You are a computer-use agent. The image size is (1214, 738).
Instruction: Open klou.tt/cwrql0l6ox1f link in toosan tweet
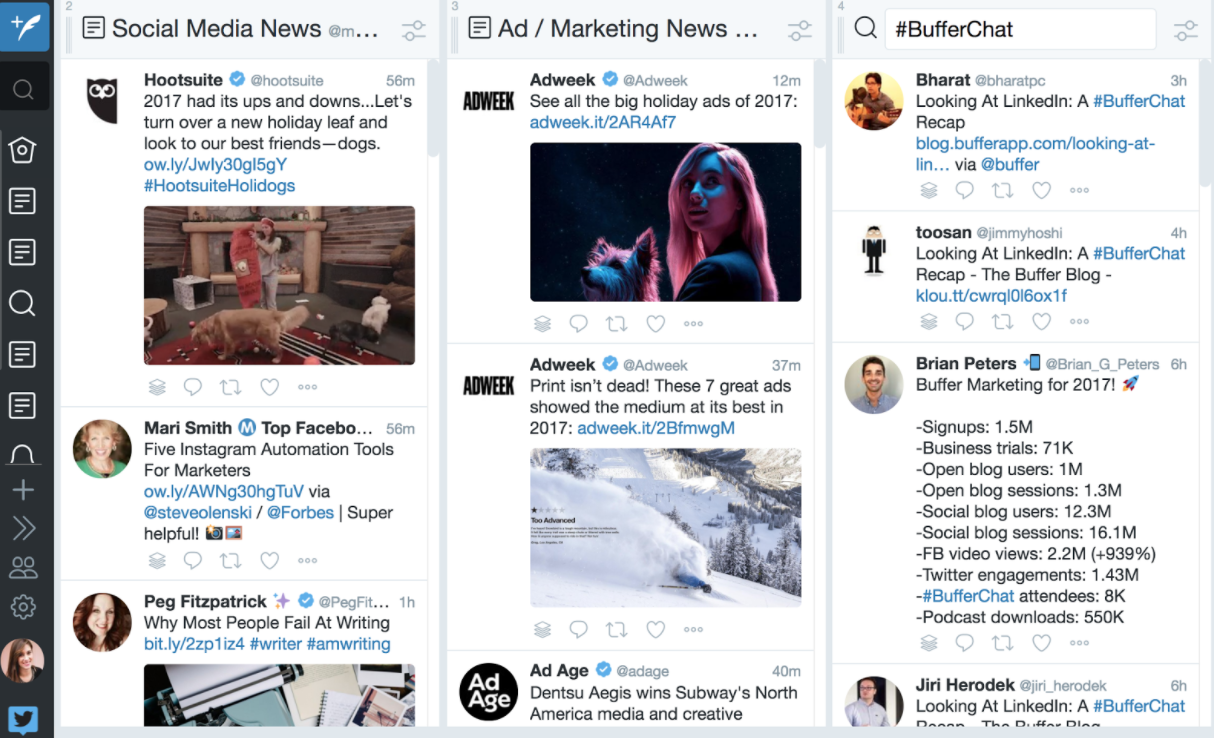(x=991, y=296)
